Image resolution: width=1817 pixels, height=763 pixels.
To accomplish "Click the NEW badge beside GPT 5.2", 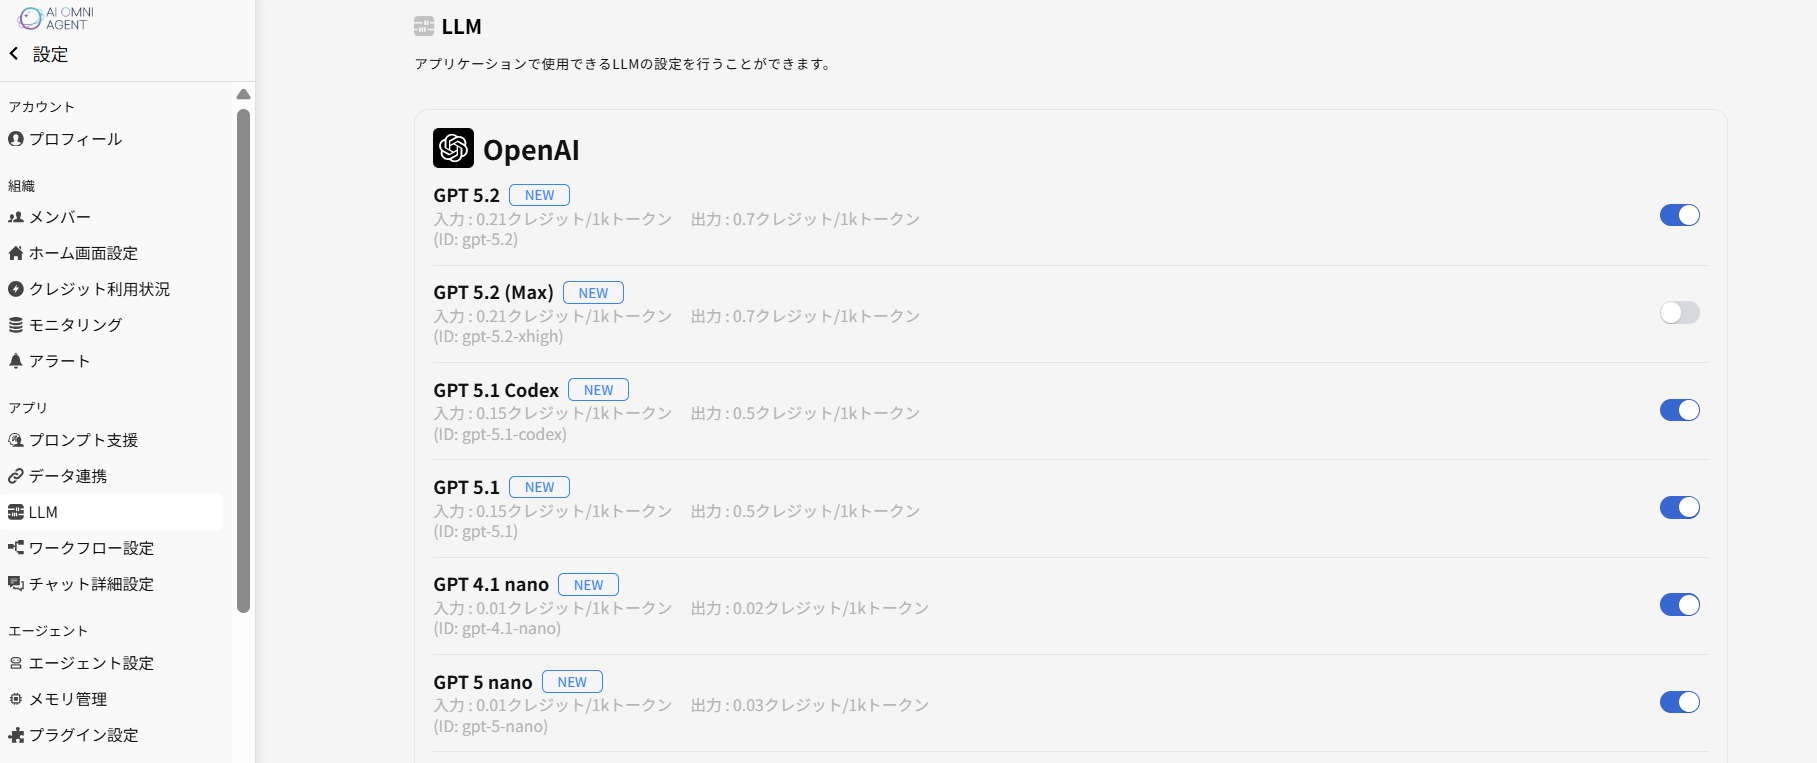I will pyautogui.click(x=539, y=195).
